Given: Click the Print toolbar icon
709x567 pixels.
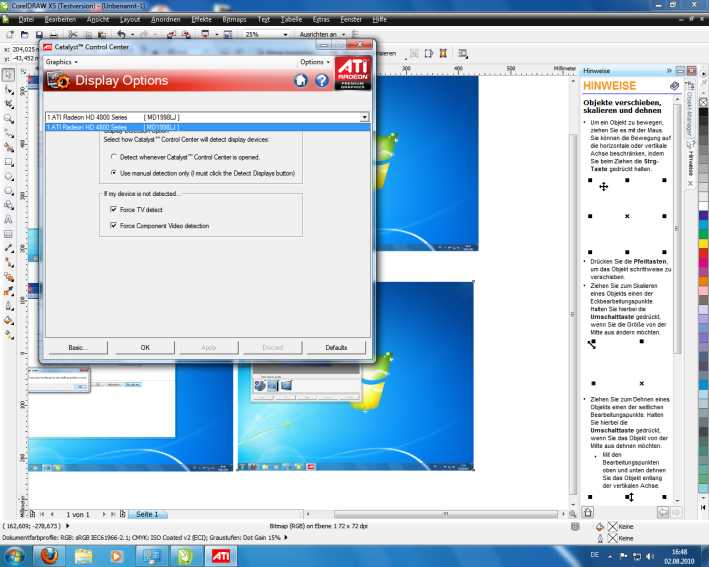Looking at the screenshot, I should click(x=53, y=34).
